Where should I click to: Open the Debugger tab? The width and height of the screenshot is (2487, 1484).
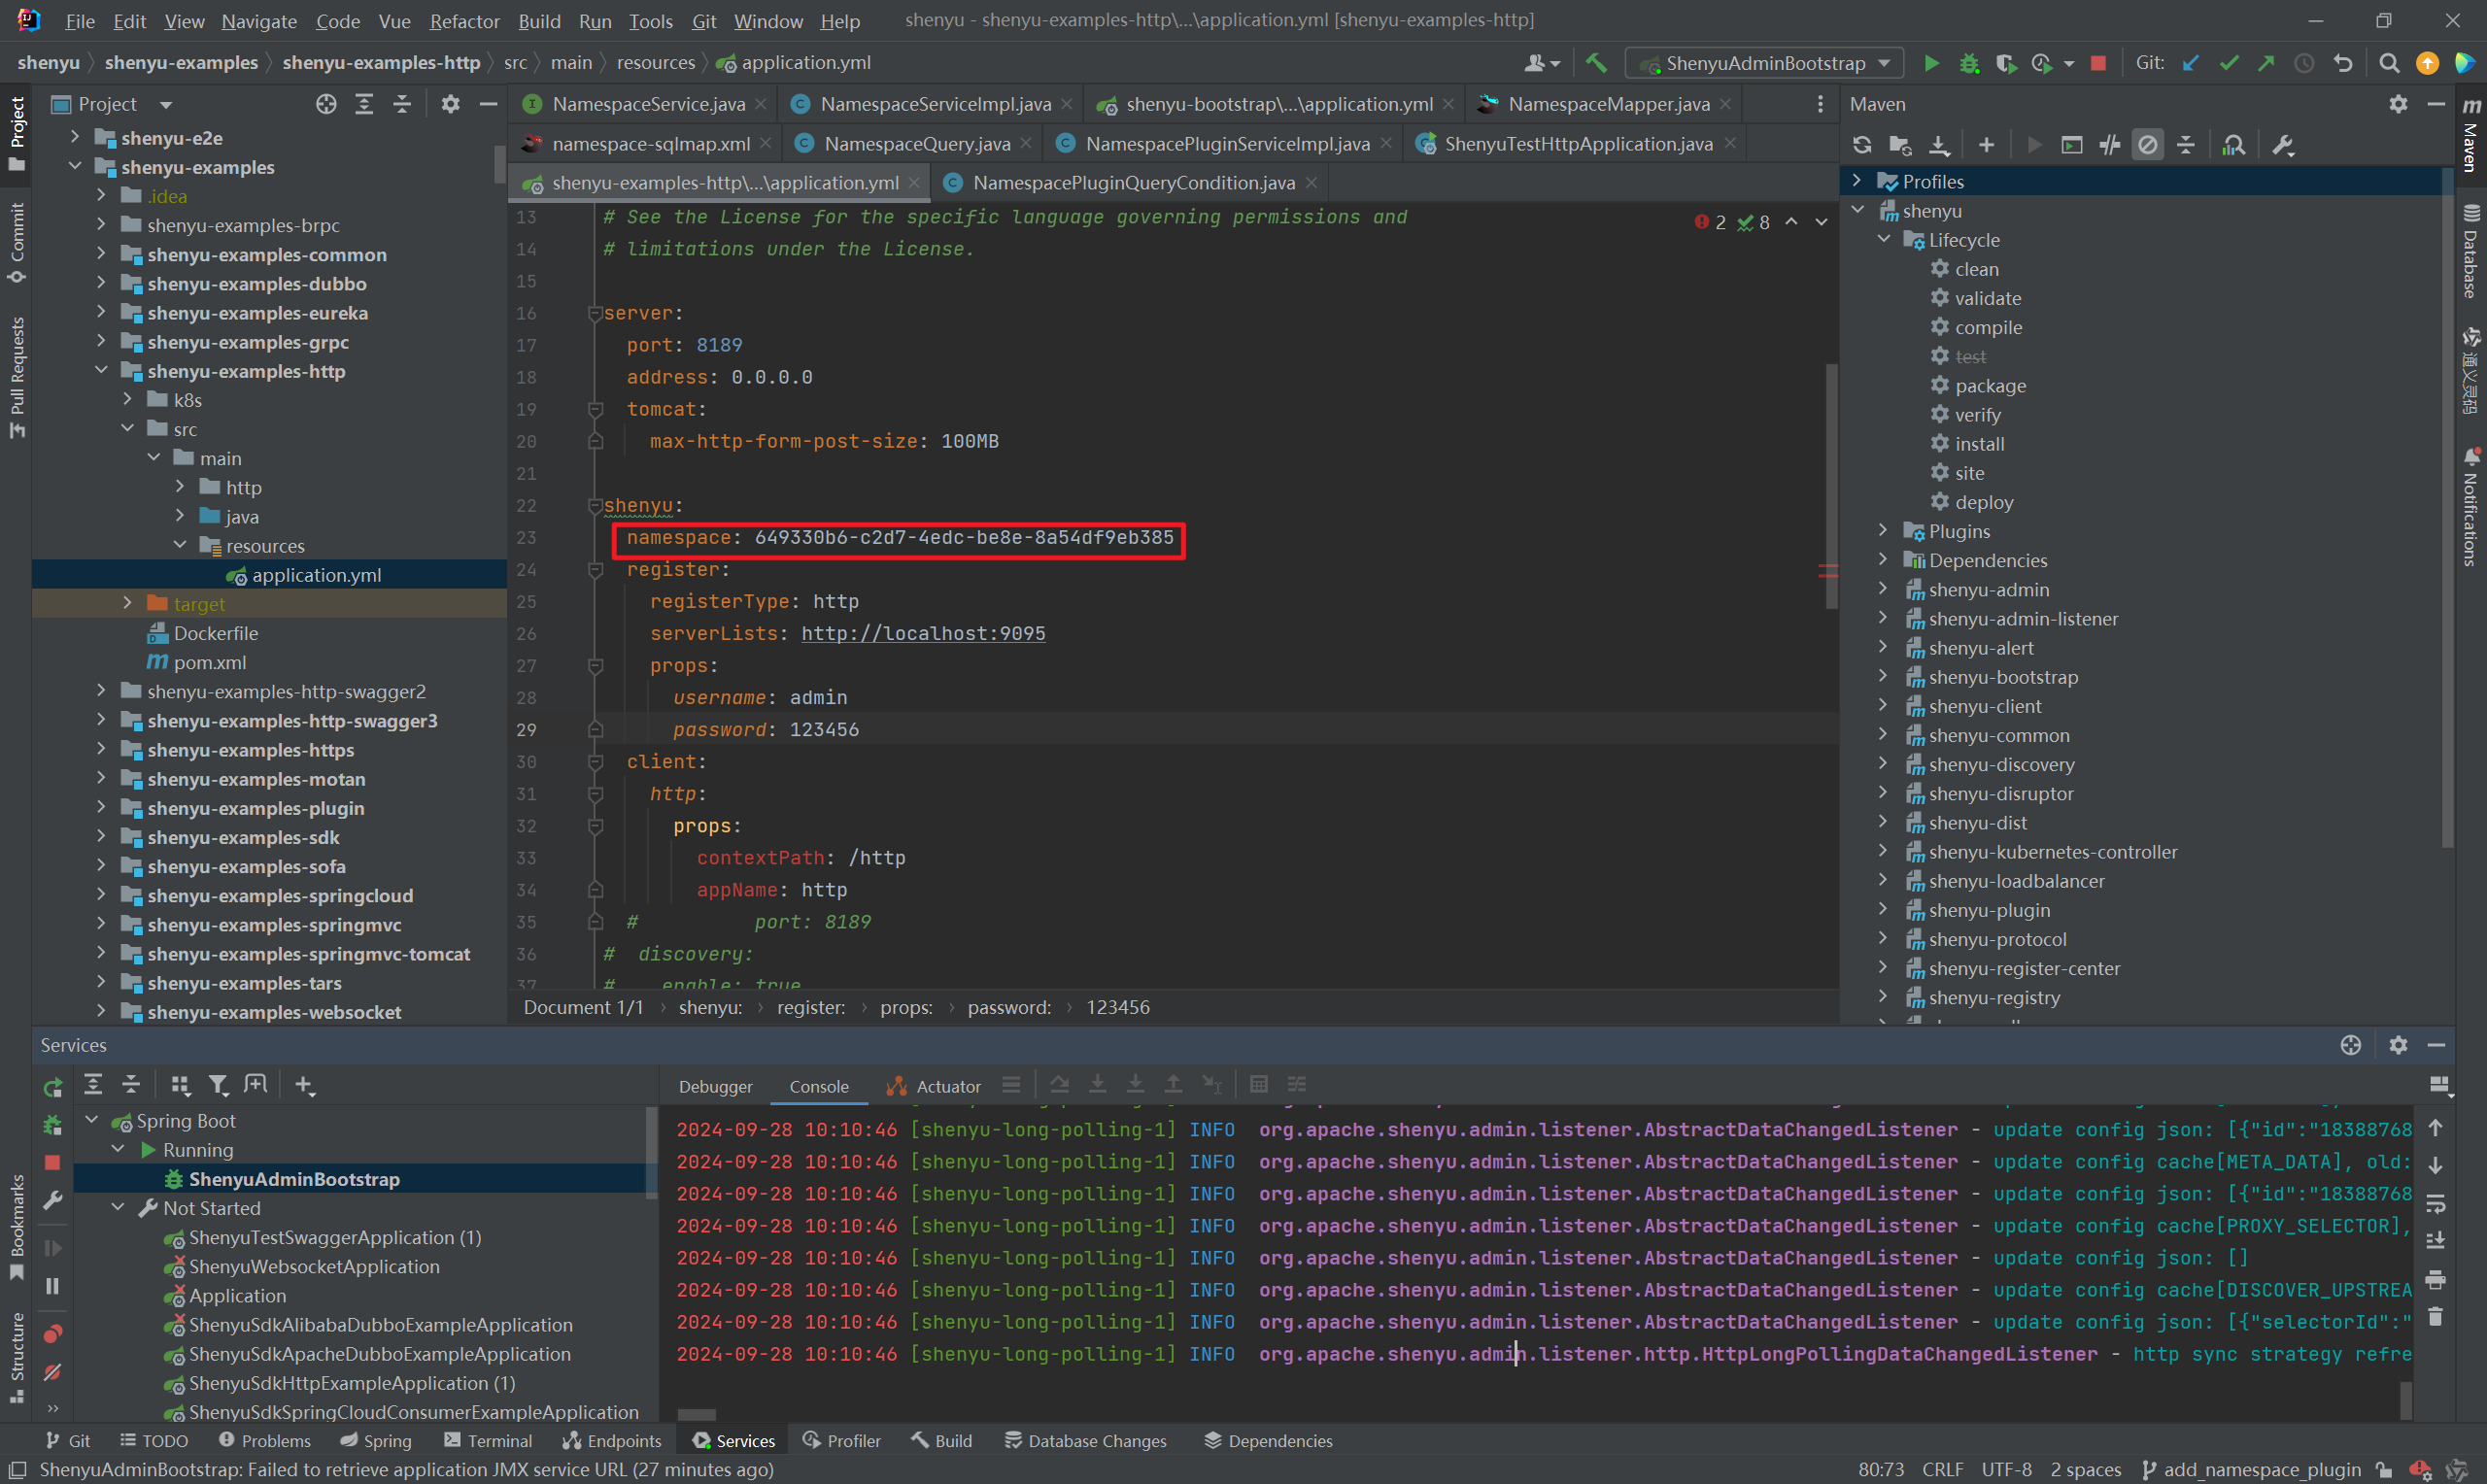(x=715, y=1087)
